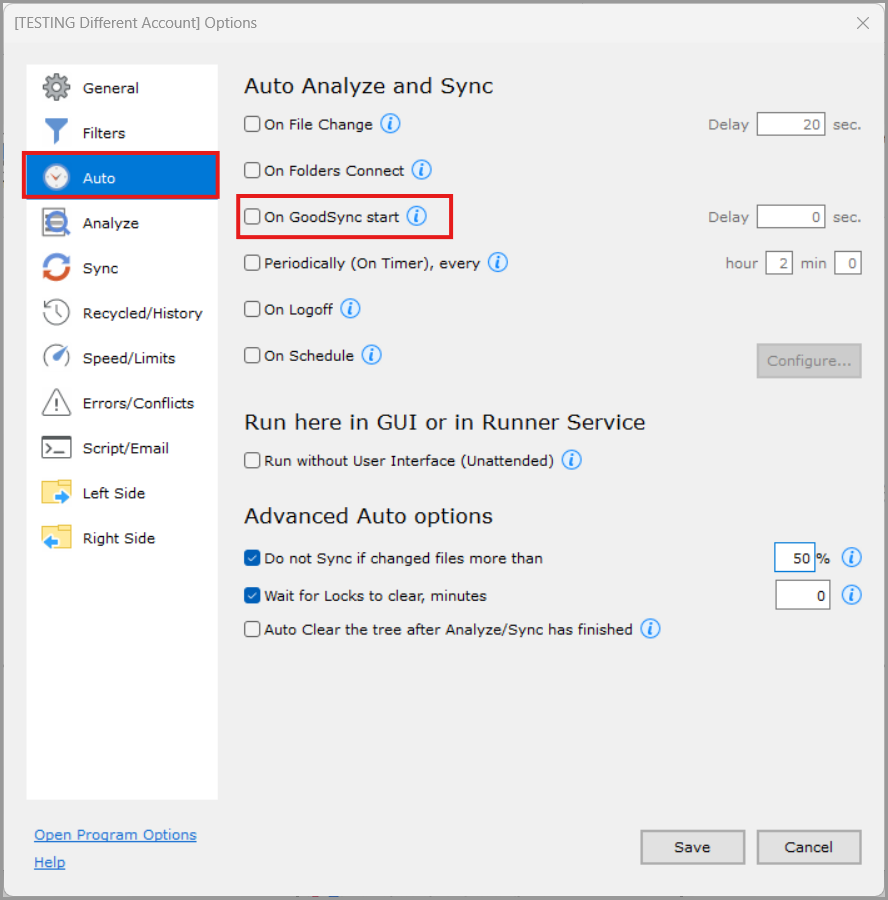Screen dimensions: 888x900
Task: Go to Speed/Limits section
Action: (x=122, y=358)
